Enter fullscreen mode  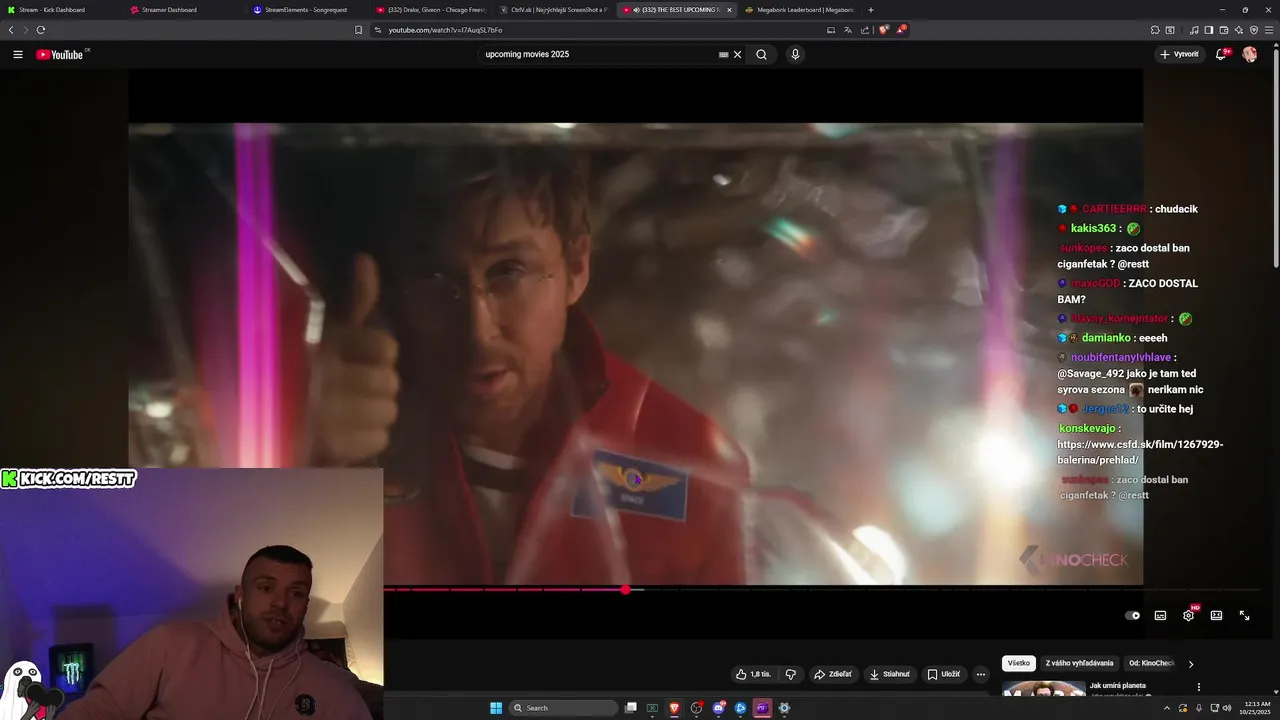tap(1244, 616)
